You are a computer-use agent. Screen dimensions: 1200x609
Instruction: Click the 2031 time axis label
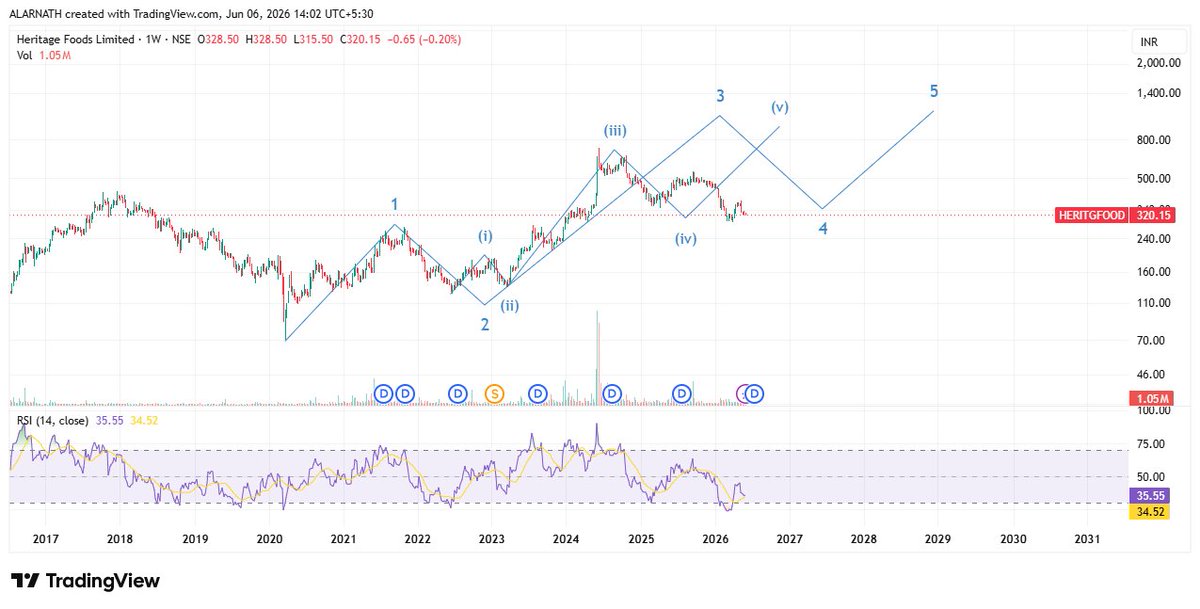1087,539
